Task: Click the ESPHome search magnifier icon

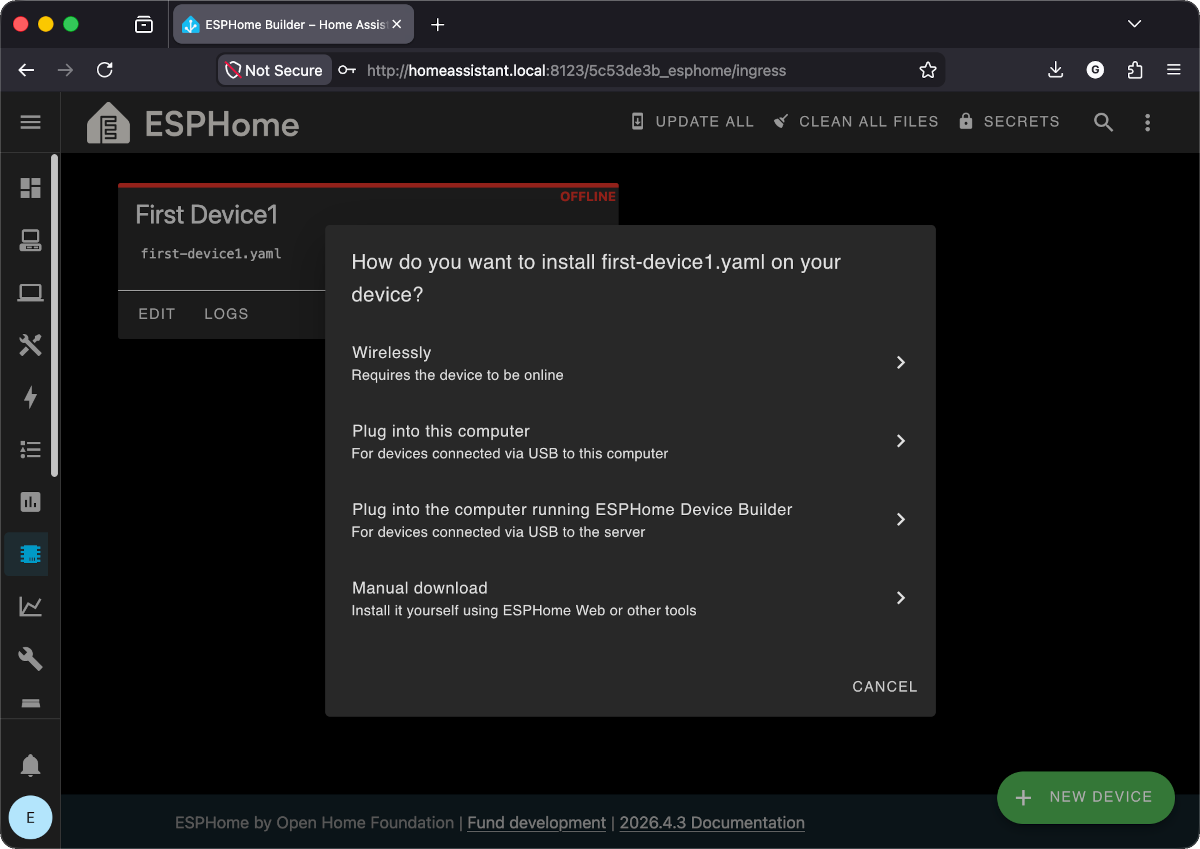Action: (1103, 122)
